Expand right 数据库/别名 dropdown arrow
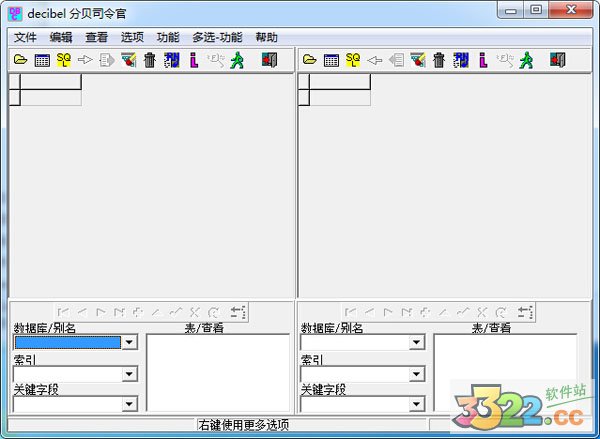Image resolution: width=600 pixels, height=439 pixels. (417, 342)
